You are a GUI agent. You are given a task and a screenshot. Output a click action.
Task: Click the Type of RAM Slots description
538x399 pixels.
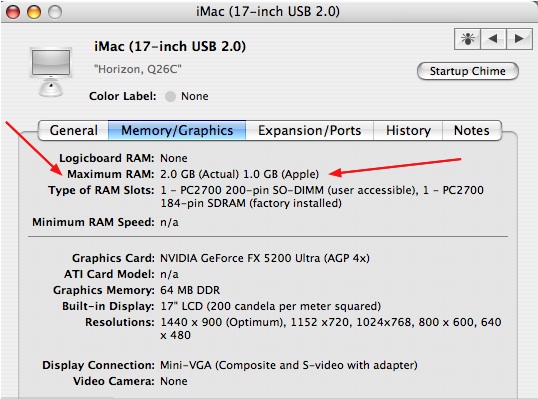coord(322,197)
